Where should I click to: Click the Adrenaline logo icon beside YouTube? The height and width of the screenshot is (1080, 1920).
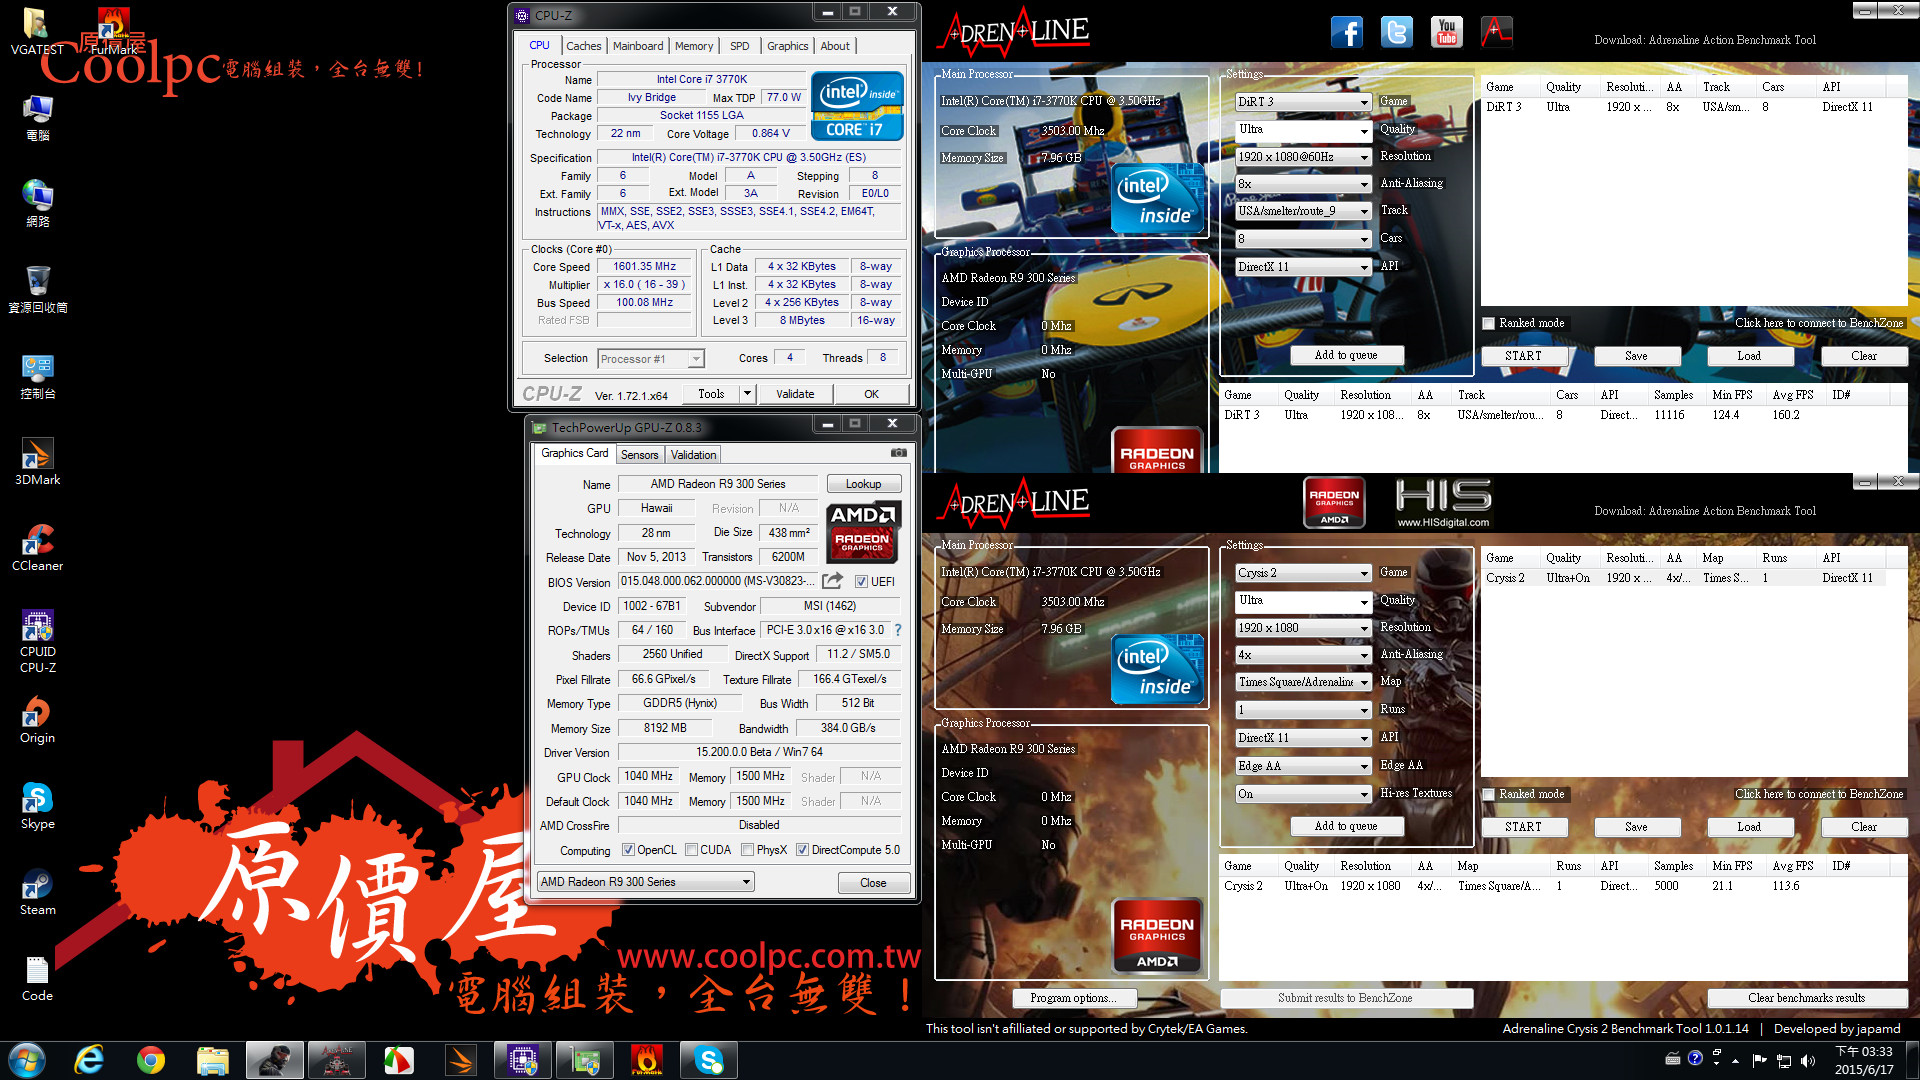pos(1497,32)
